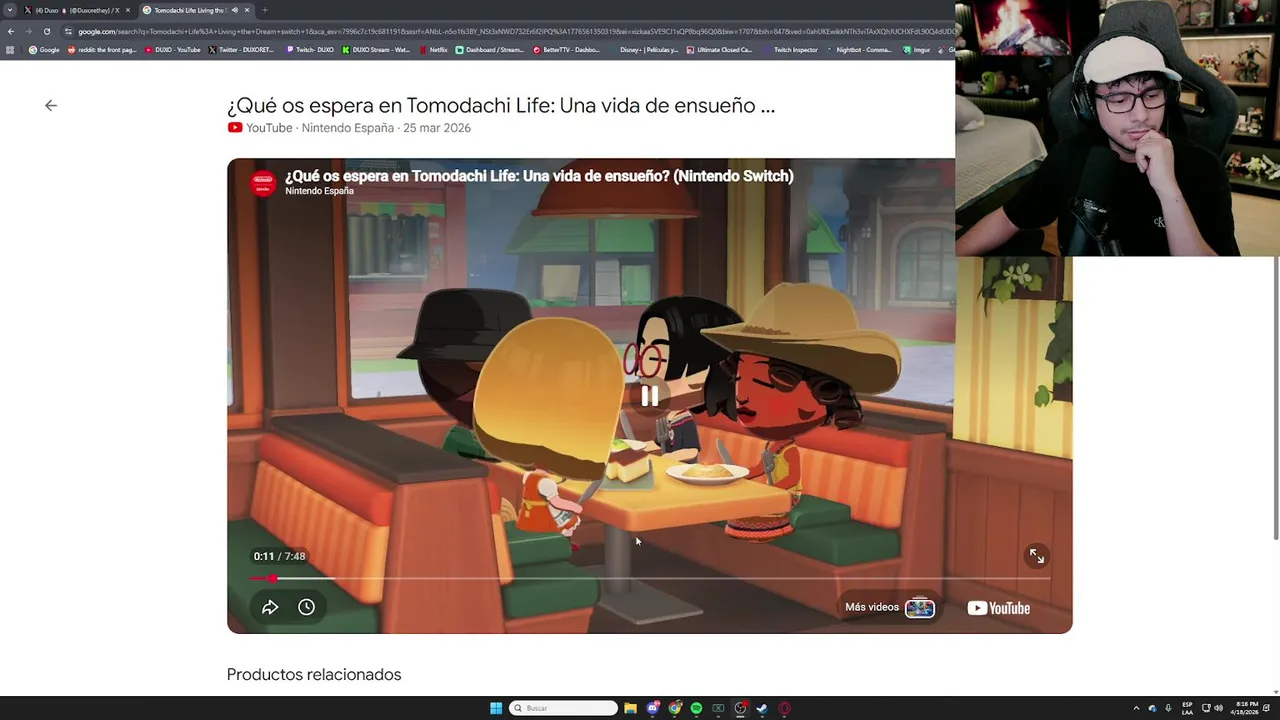
Task: Click the google.com address bar
Action: pos(510,31)
